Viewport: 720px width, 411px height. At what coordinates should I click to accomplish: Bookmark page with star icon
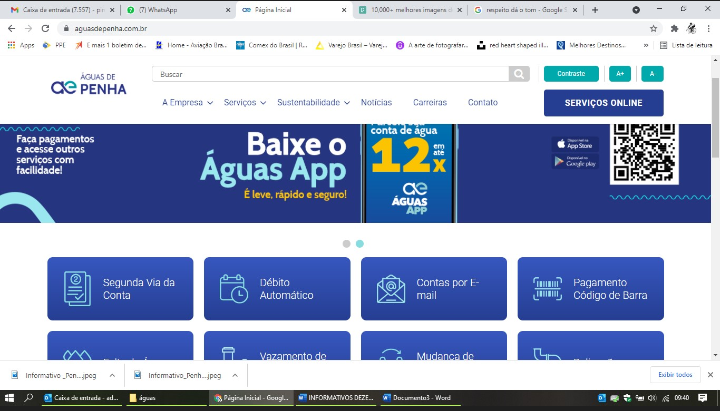pos(653,28)
